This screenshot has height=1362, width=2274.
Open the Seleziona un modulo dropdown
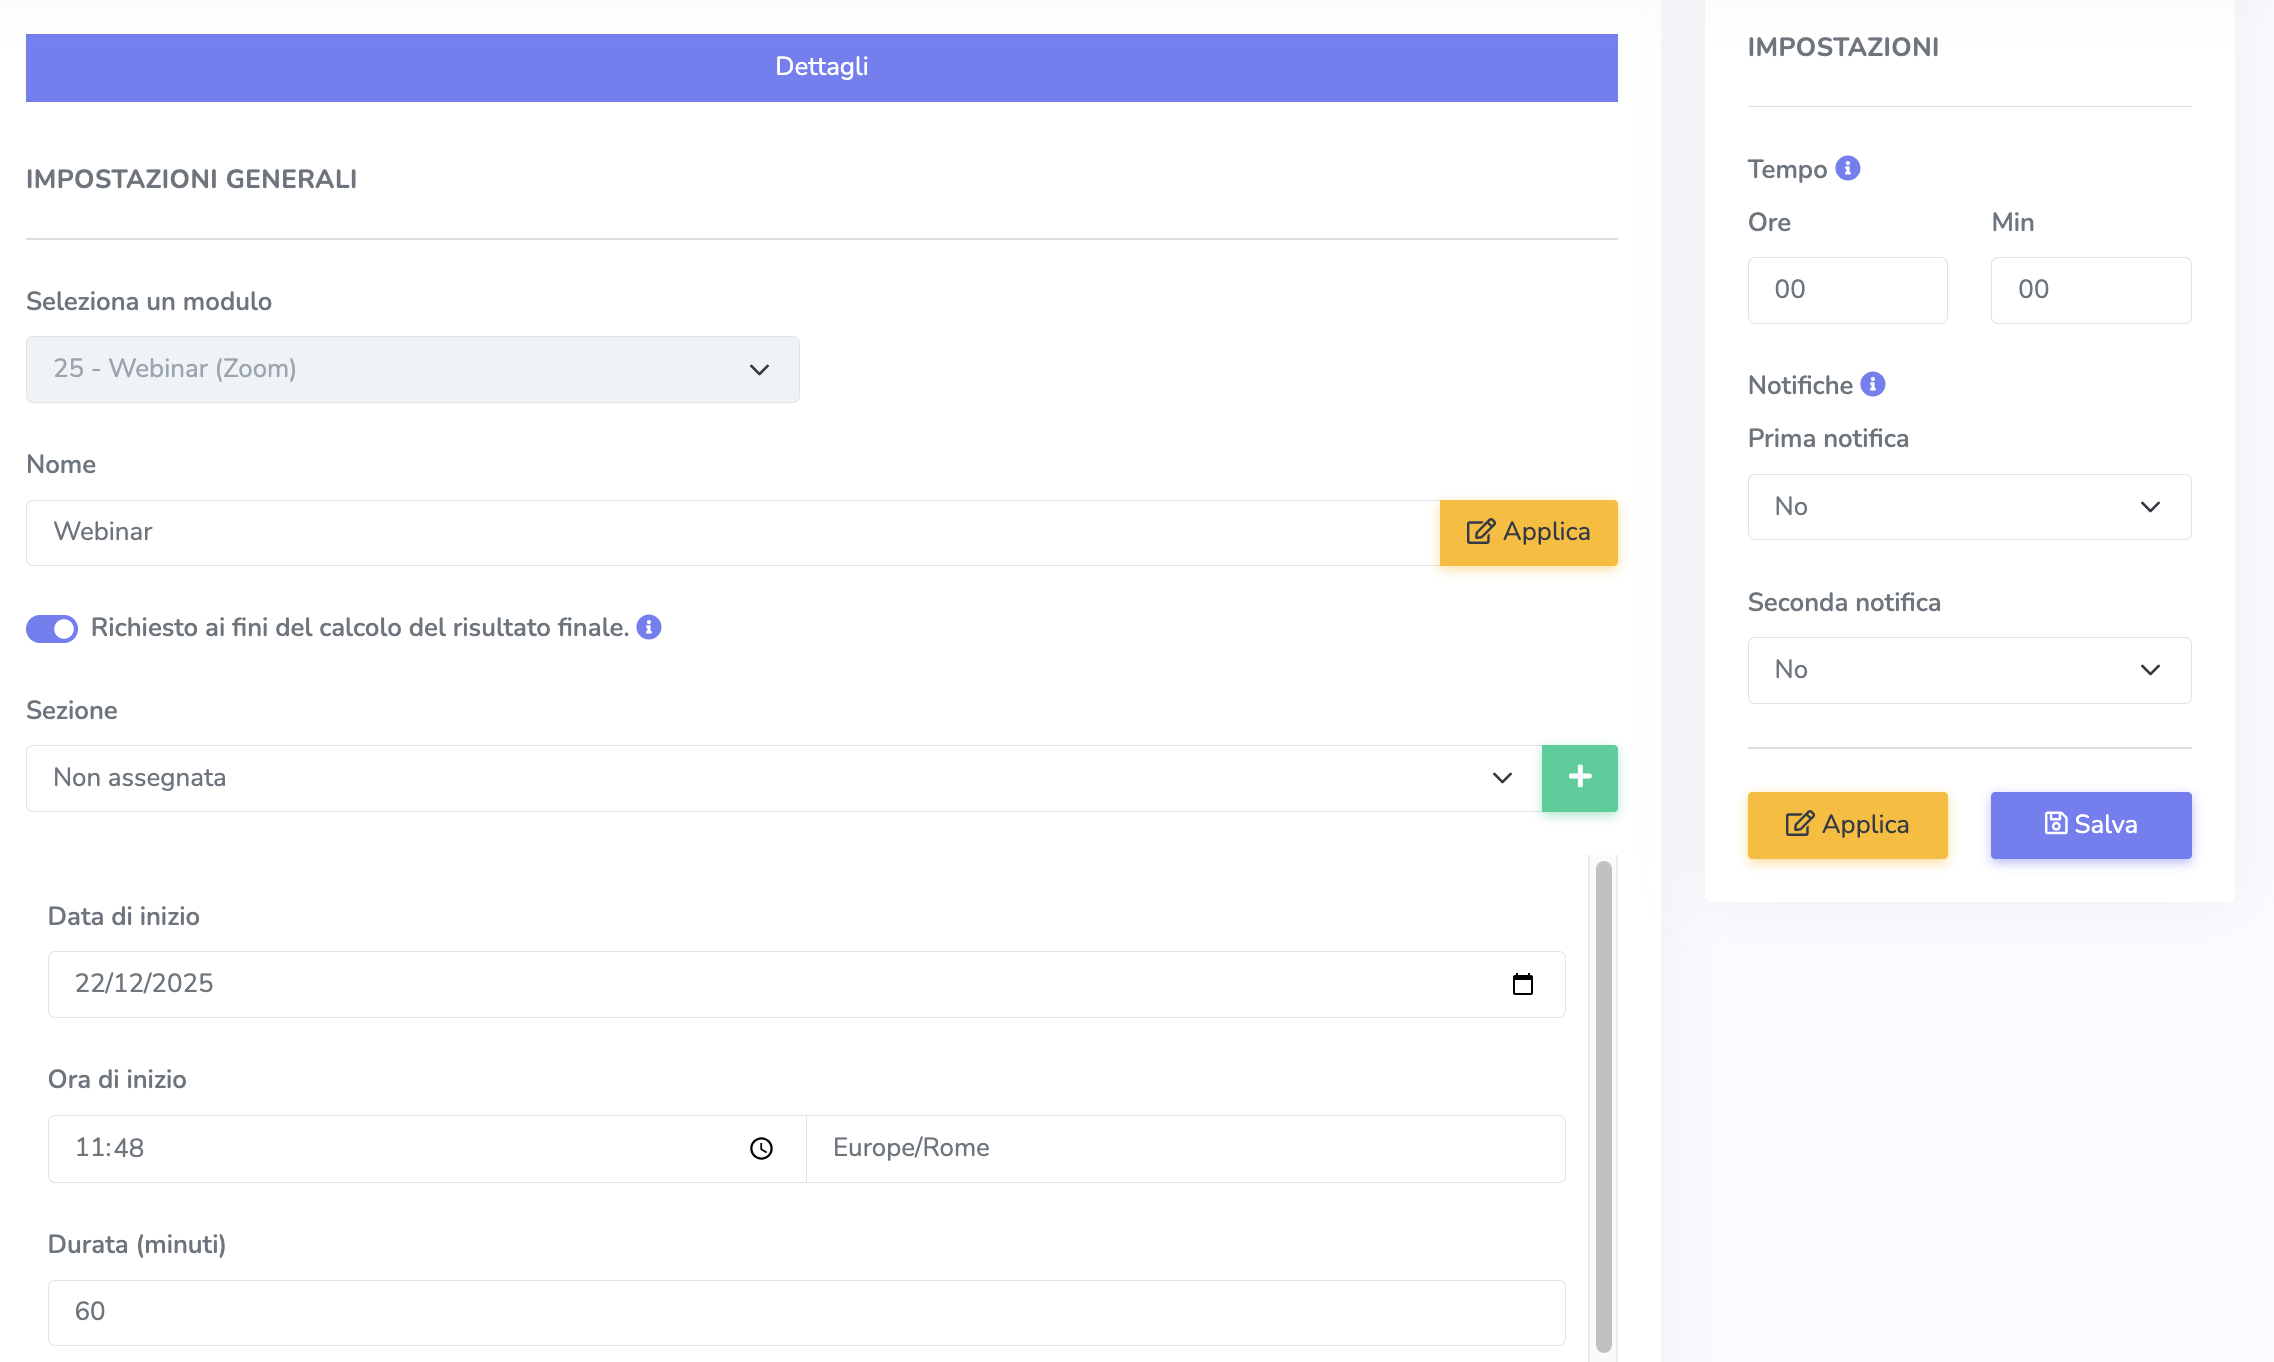(x=412, y=369)
